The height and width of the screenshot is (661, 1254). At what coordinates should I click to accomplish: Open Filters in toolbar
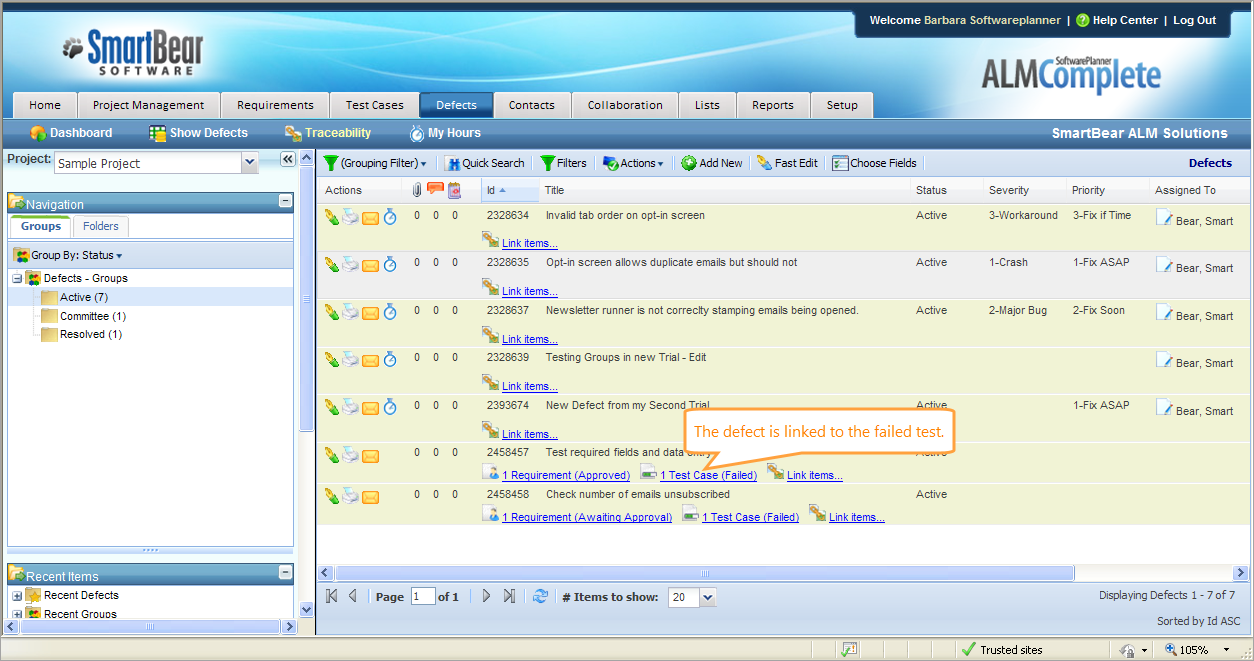coord(563,163)
